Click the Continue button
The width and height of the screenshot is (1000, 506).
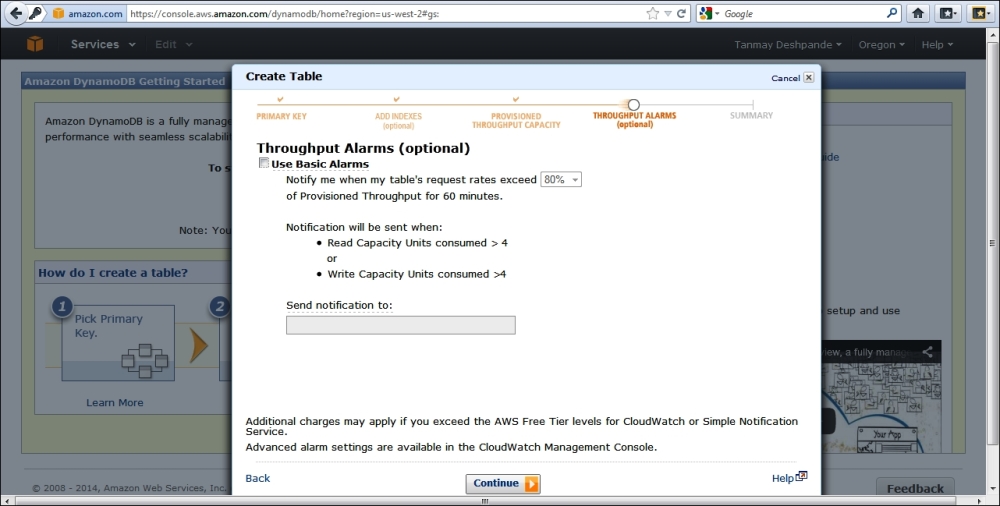click(x=503, y=484)
